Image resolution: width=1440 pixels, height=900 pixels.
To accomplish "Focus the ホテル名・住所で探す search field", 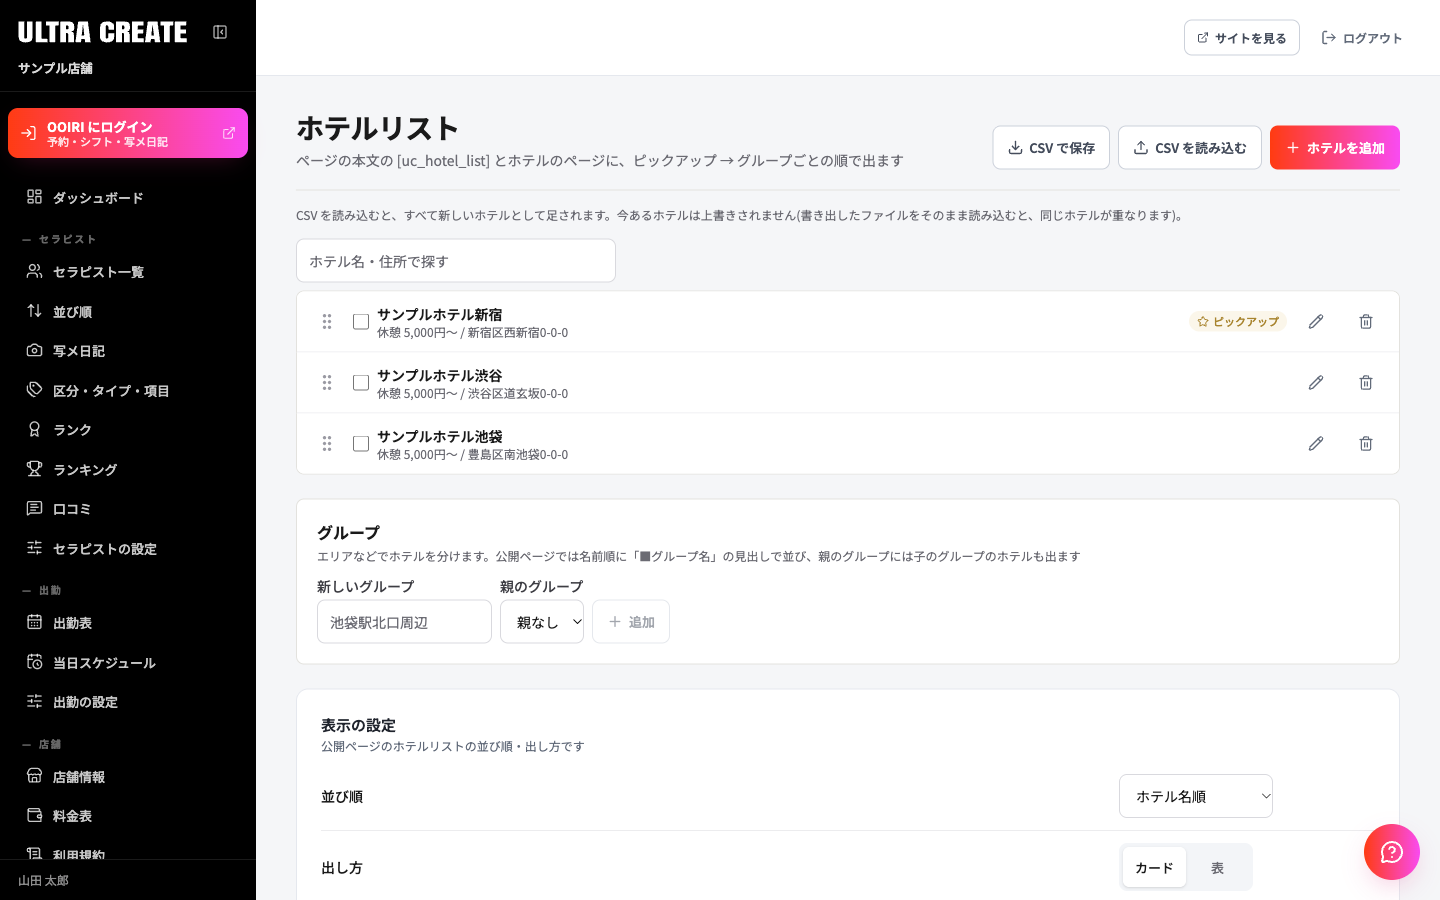I will (x=456, y=261).
